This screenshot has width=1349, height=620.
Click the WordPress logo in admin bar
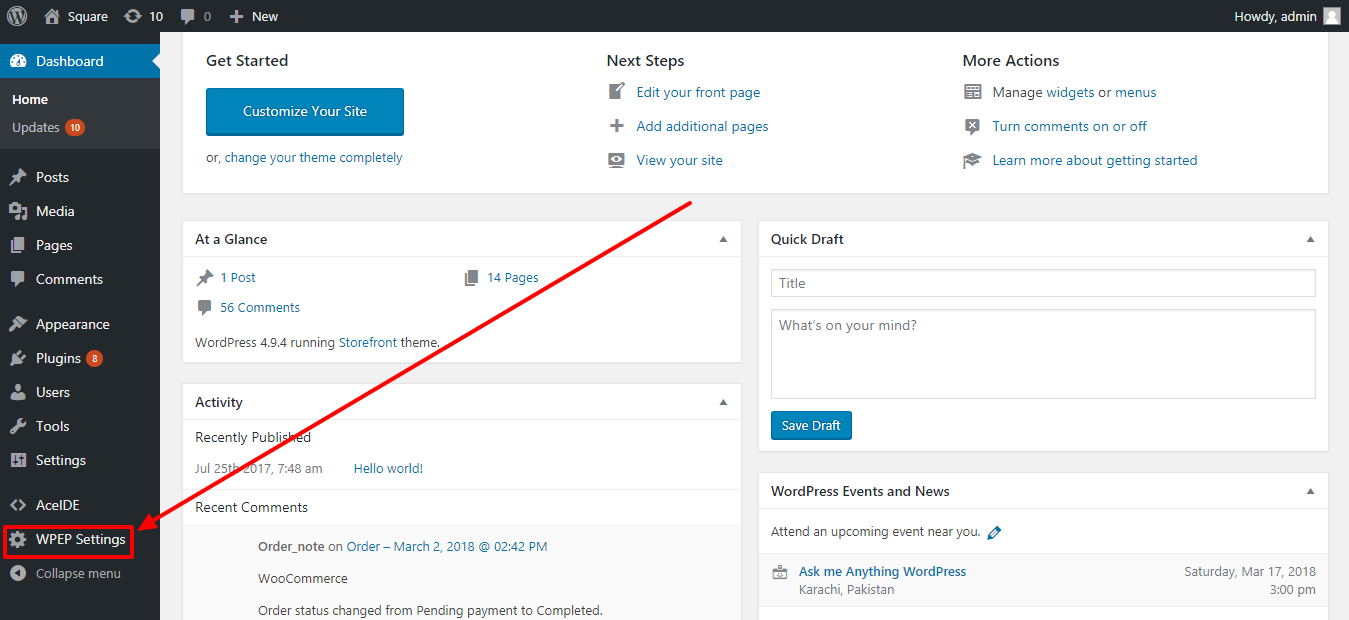coord(17,16)
